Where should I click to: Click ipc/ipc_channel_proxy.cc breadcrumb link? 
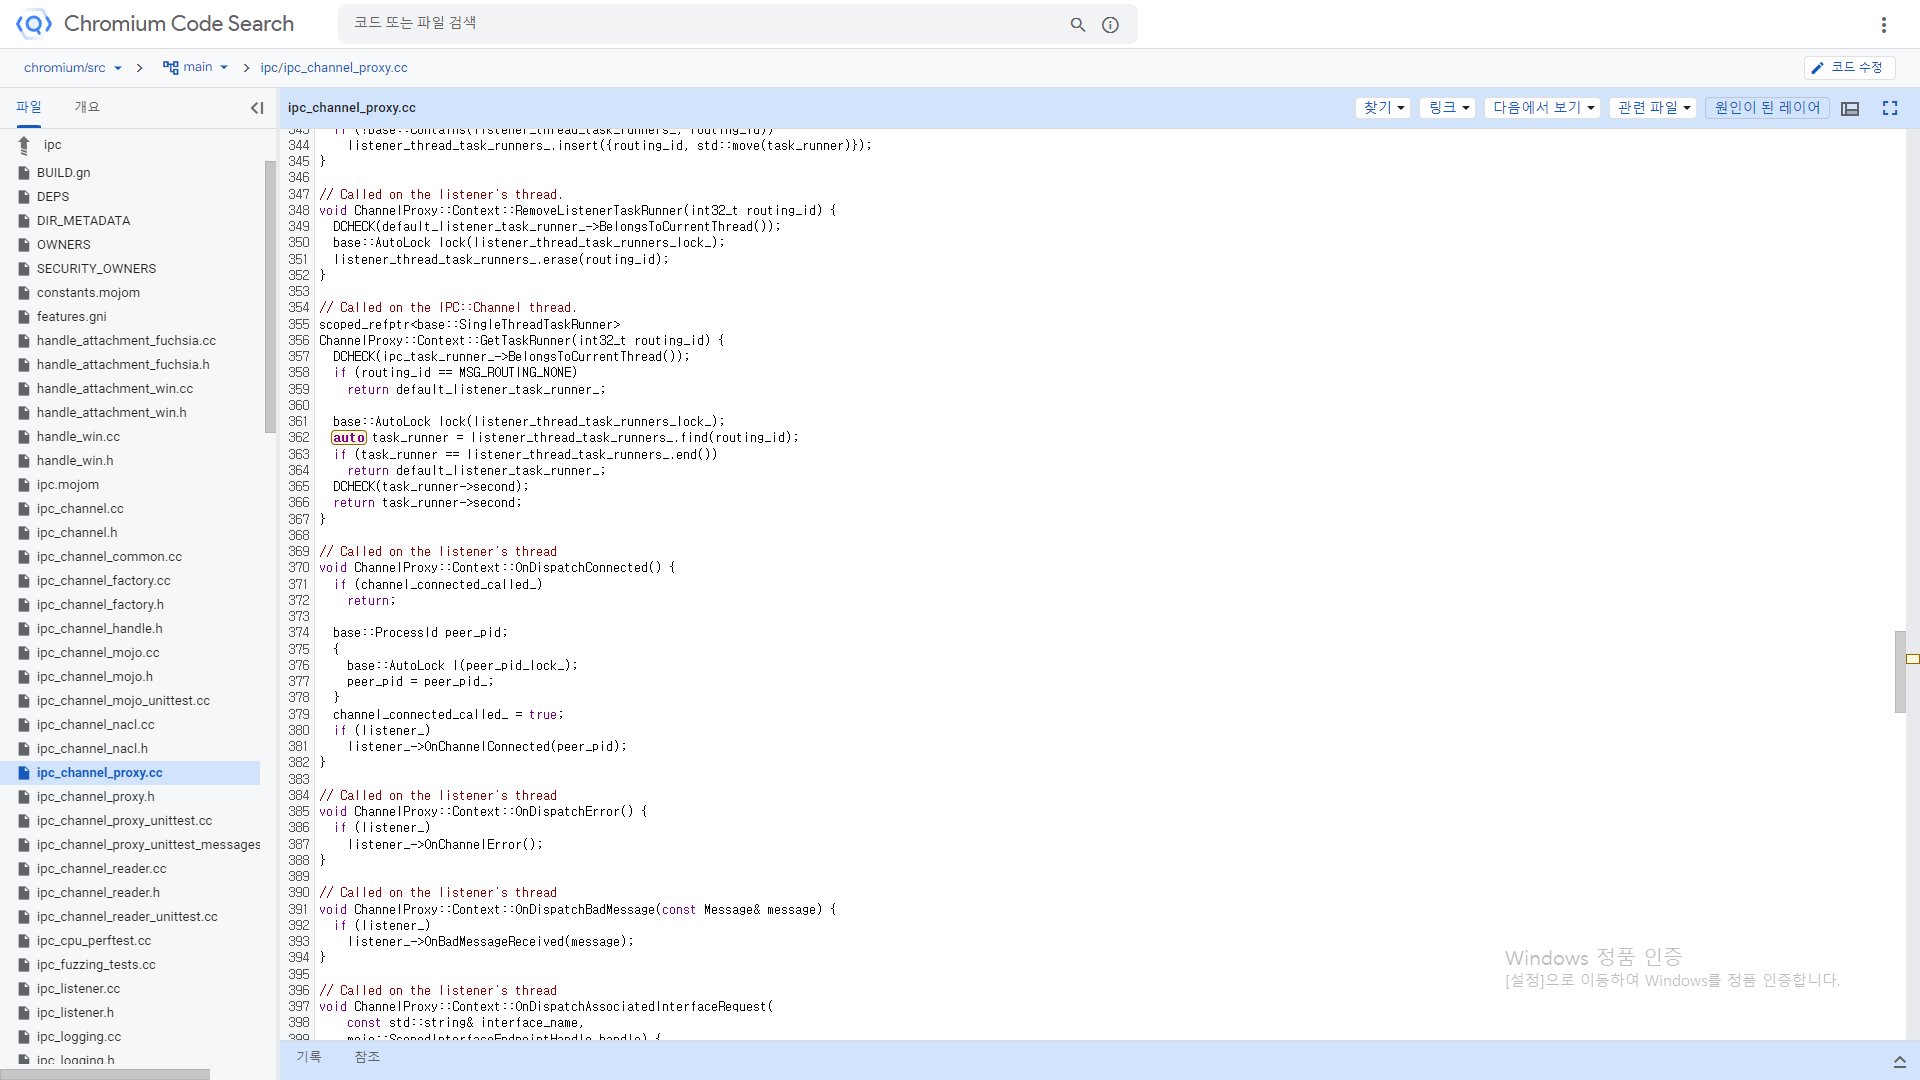coord(334,68)
